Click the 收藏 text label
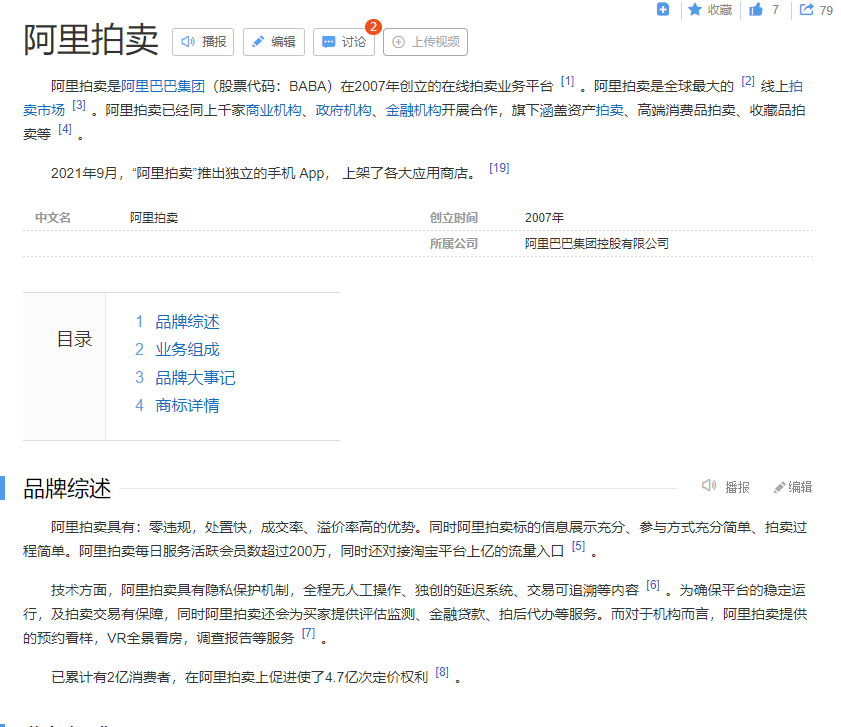 (x=720, y=10)
